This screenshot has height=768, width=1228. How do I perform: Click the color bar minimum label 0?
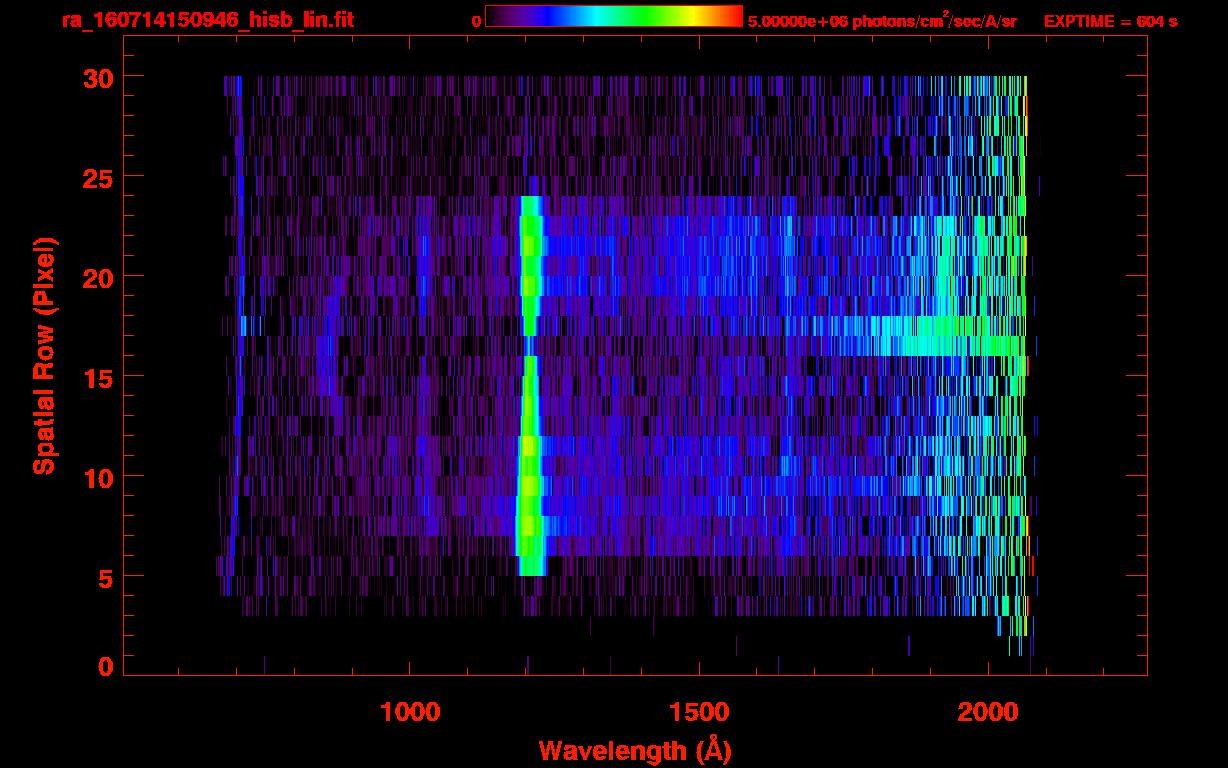pos(476,21)
